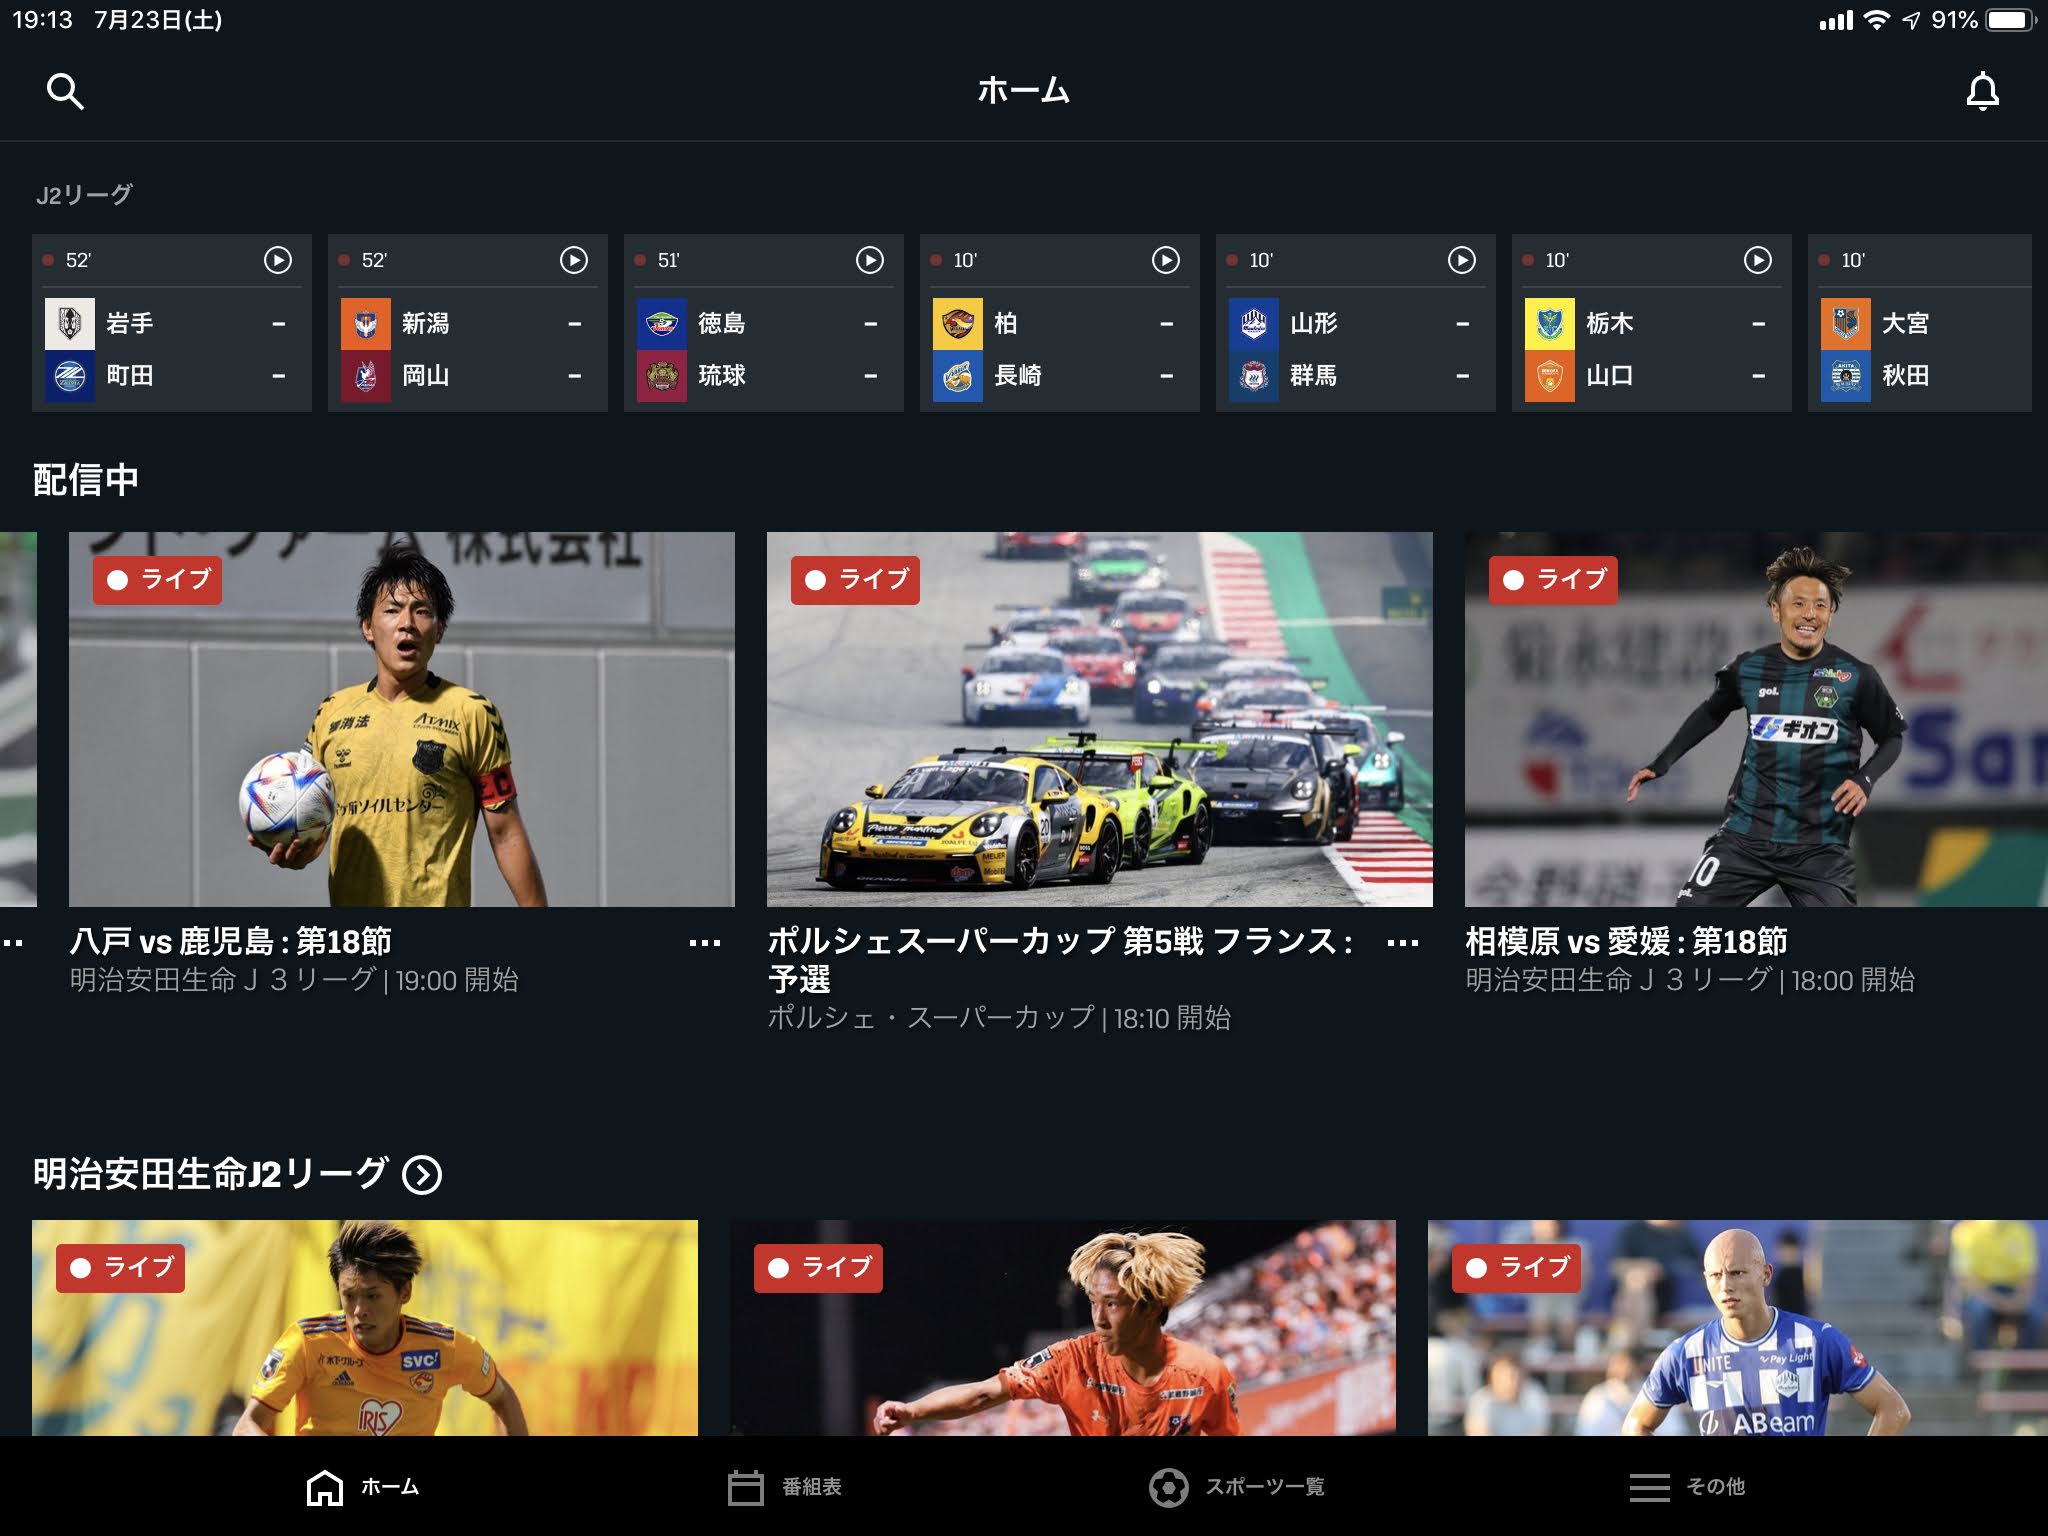2048x1536 pixels.
Task: Start the 山形 vs 群馬 live stream
Action: [1461, 260]
